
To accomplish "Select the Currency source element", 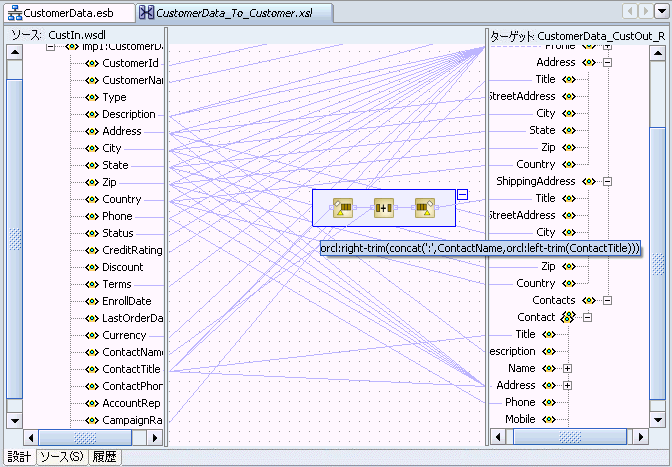I will (124, 335).
